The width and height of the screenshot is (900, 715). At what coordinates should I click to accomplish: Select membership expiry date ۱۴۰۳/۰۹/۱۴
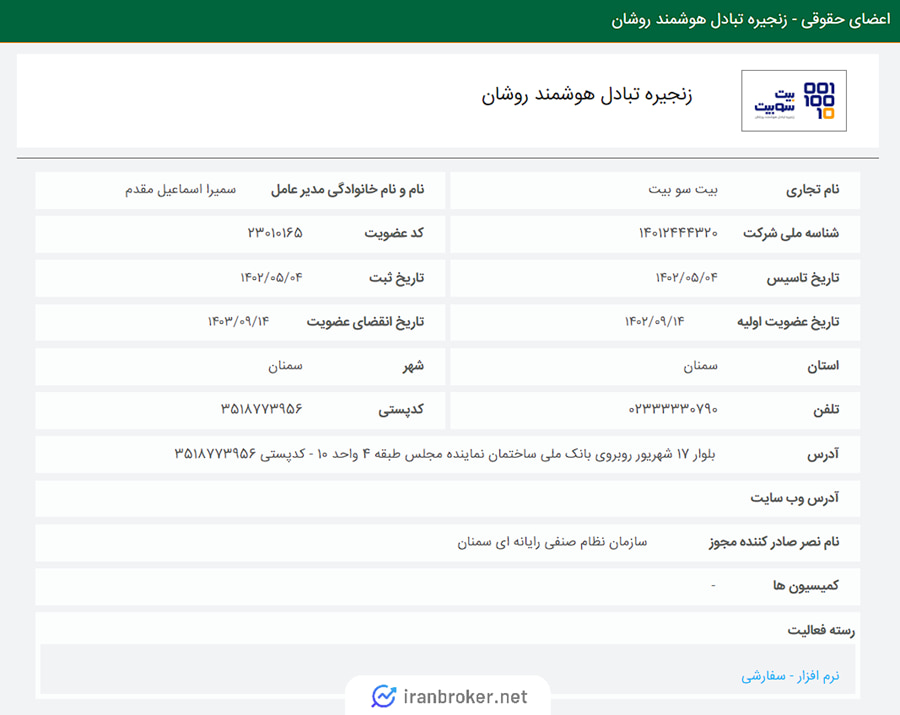pos(238,321)
